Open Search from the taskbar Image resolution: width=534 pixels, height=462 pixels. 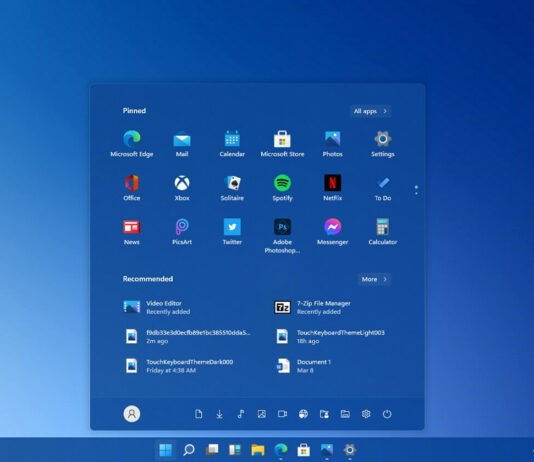189,450
